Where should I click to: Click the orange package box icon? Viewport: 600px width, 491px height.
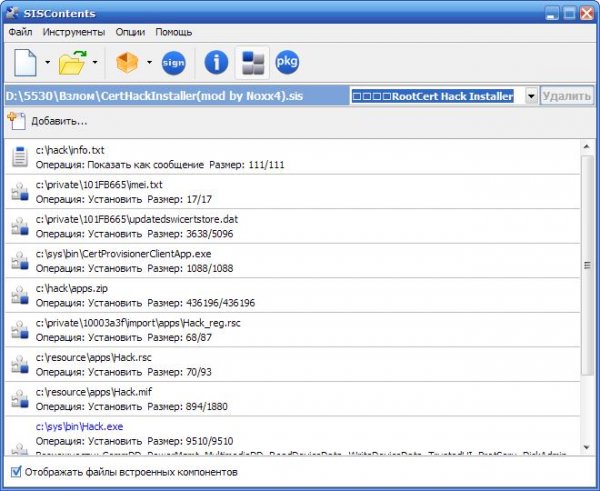tap(127, 62)
